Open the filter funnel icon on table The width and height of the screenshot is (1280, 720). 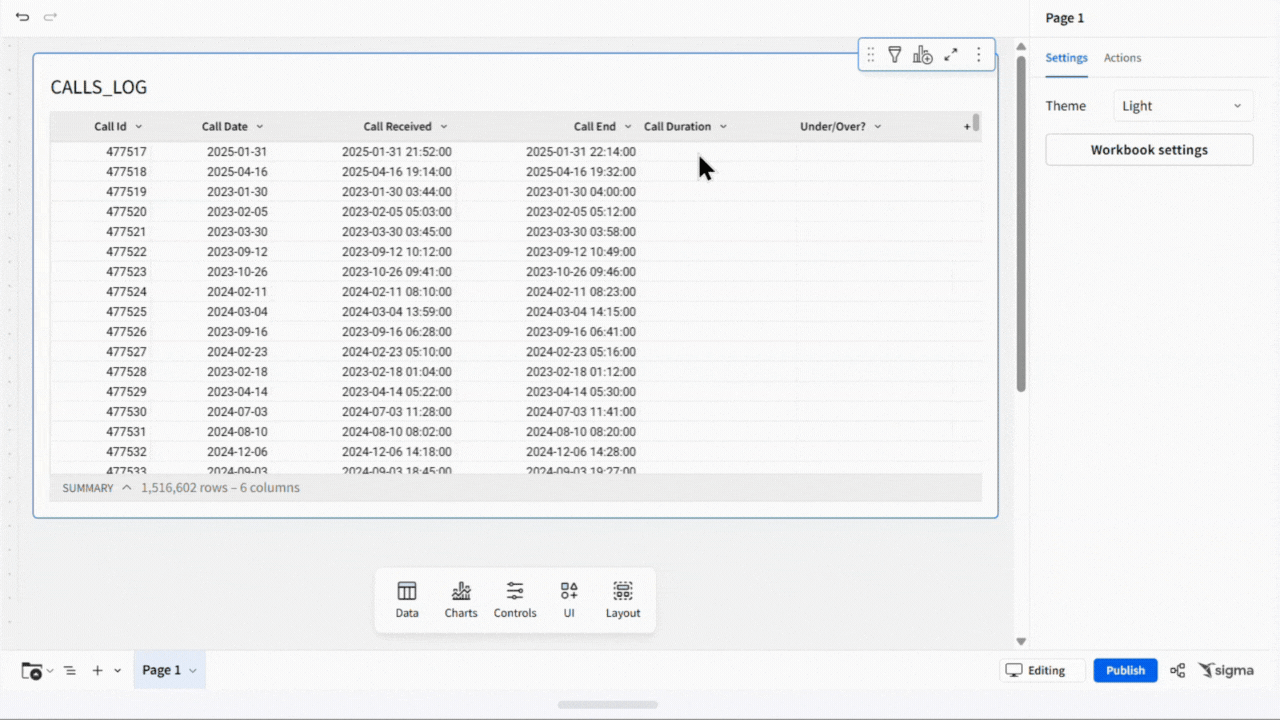pos(895,55)
